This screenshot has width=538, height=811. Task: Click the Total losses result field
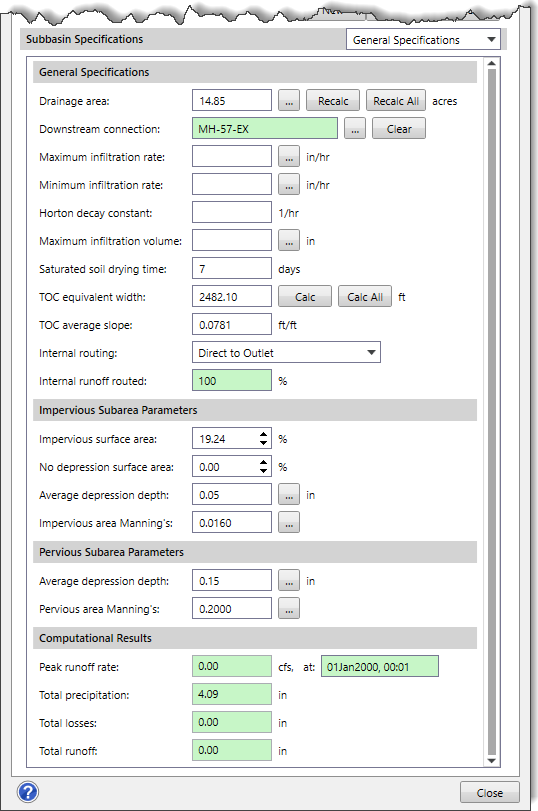[x=232, y=722]
